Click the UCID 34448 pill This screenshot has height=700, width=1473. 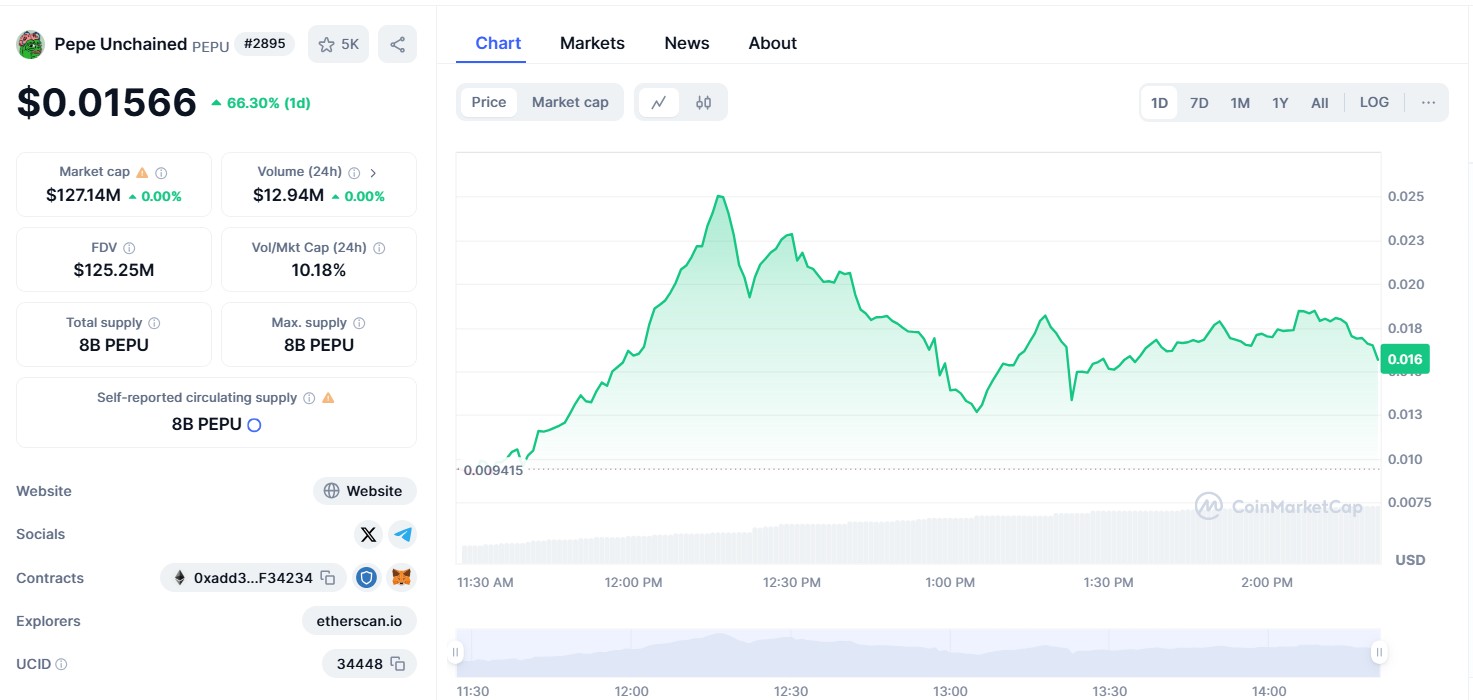click(x=369, y=664)
